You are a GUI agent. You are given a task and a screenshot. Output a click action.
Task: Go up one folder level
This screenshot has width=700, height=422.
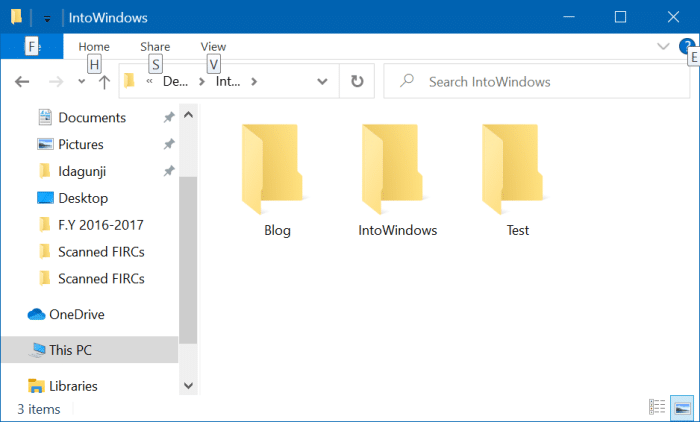[104, 82]
